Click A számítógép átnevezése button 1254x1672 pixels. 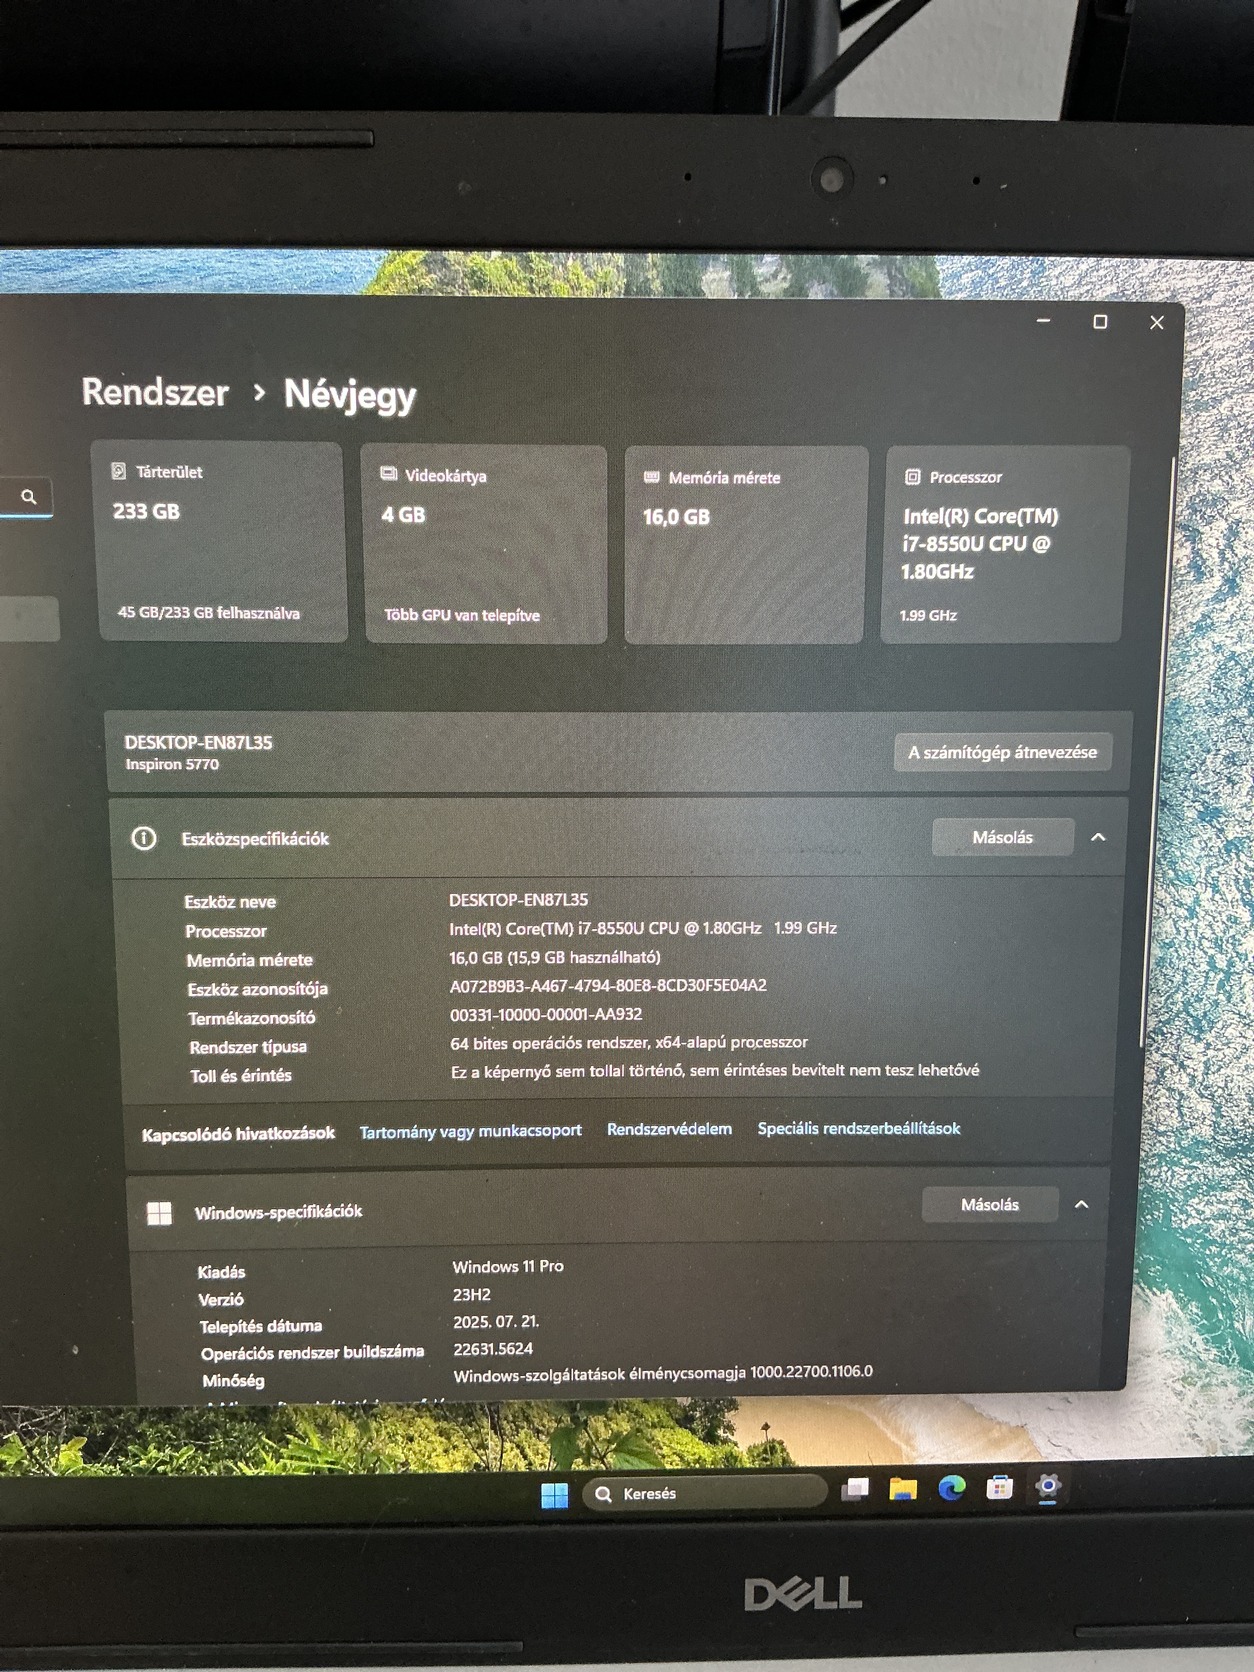[1002, 752]
